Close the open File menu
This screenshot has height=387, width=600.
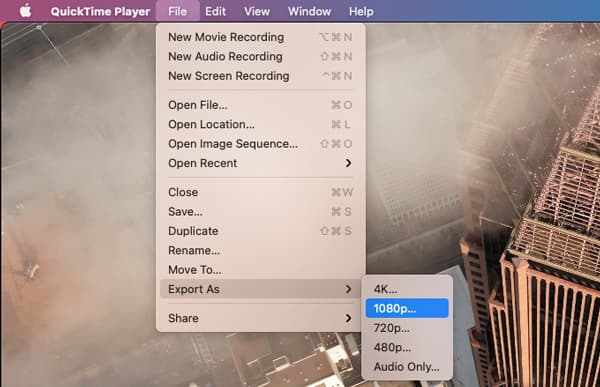coord(178,11)
